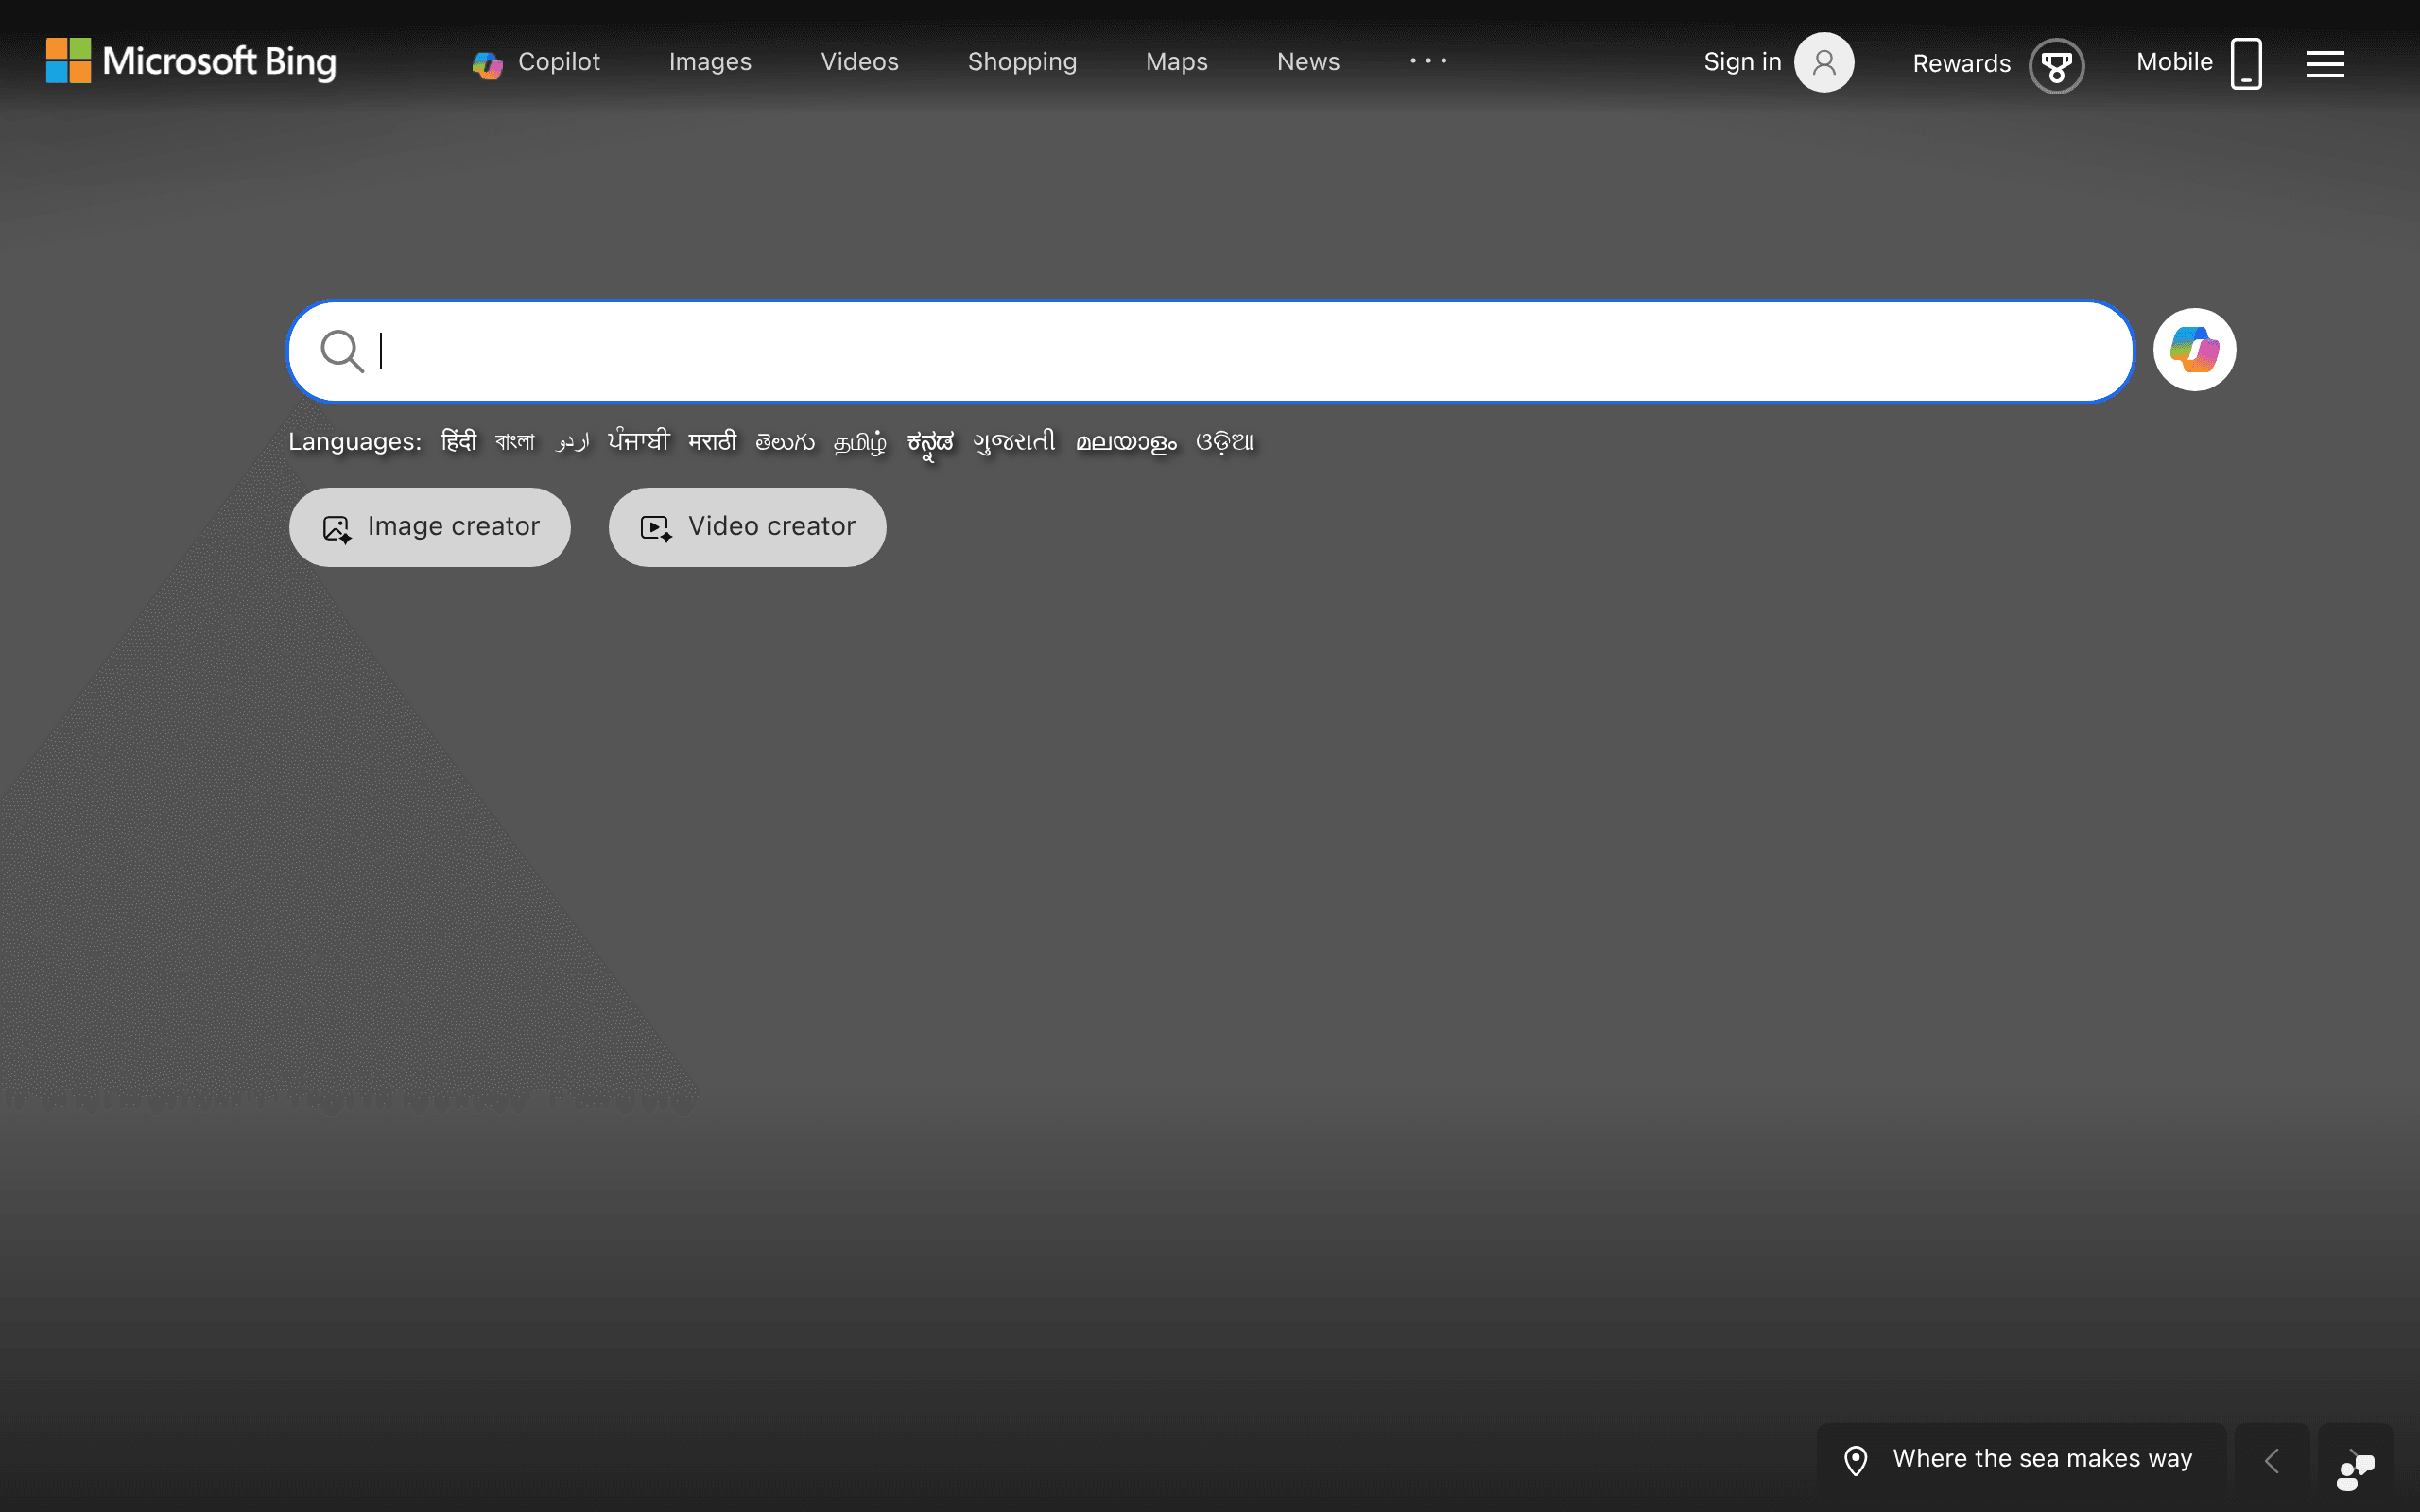
Task: Click the Sign in avatar icon
Action: point(1824,62)
